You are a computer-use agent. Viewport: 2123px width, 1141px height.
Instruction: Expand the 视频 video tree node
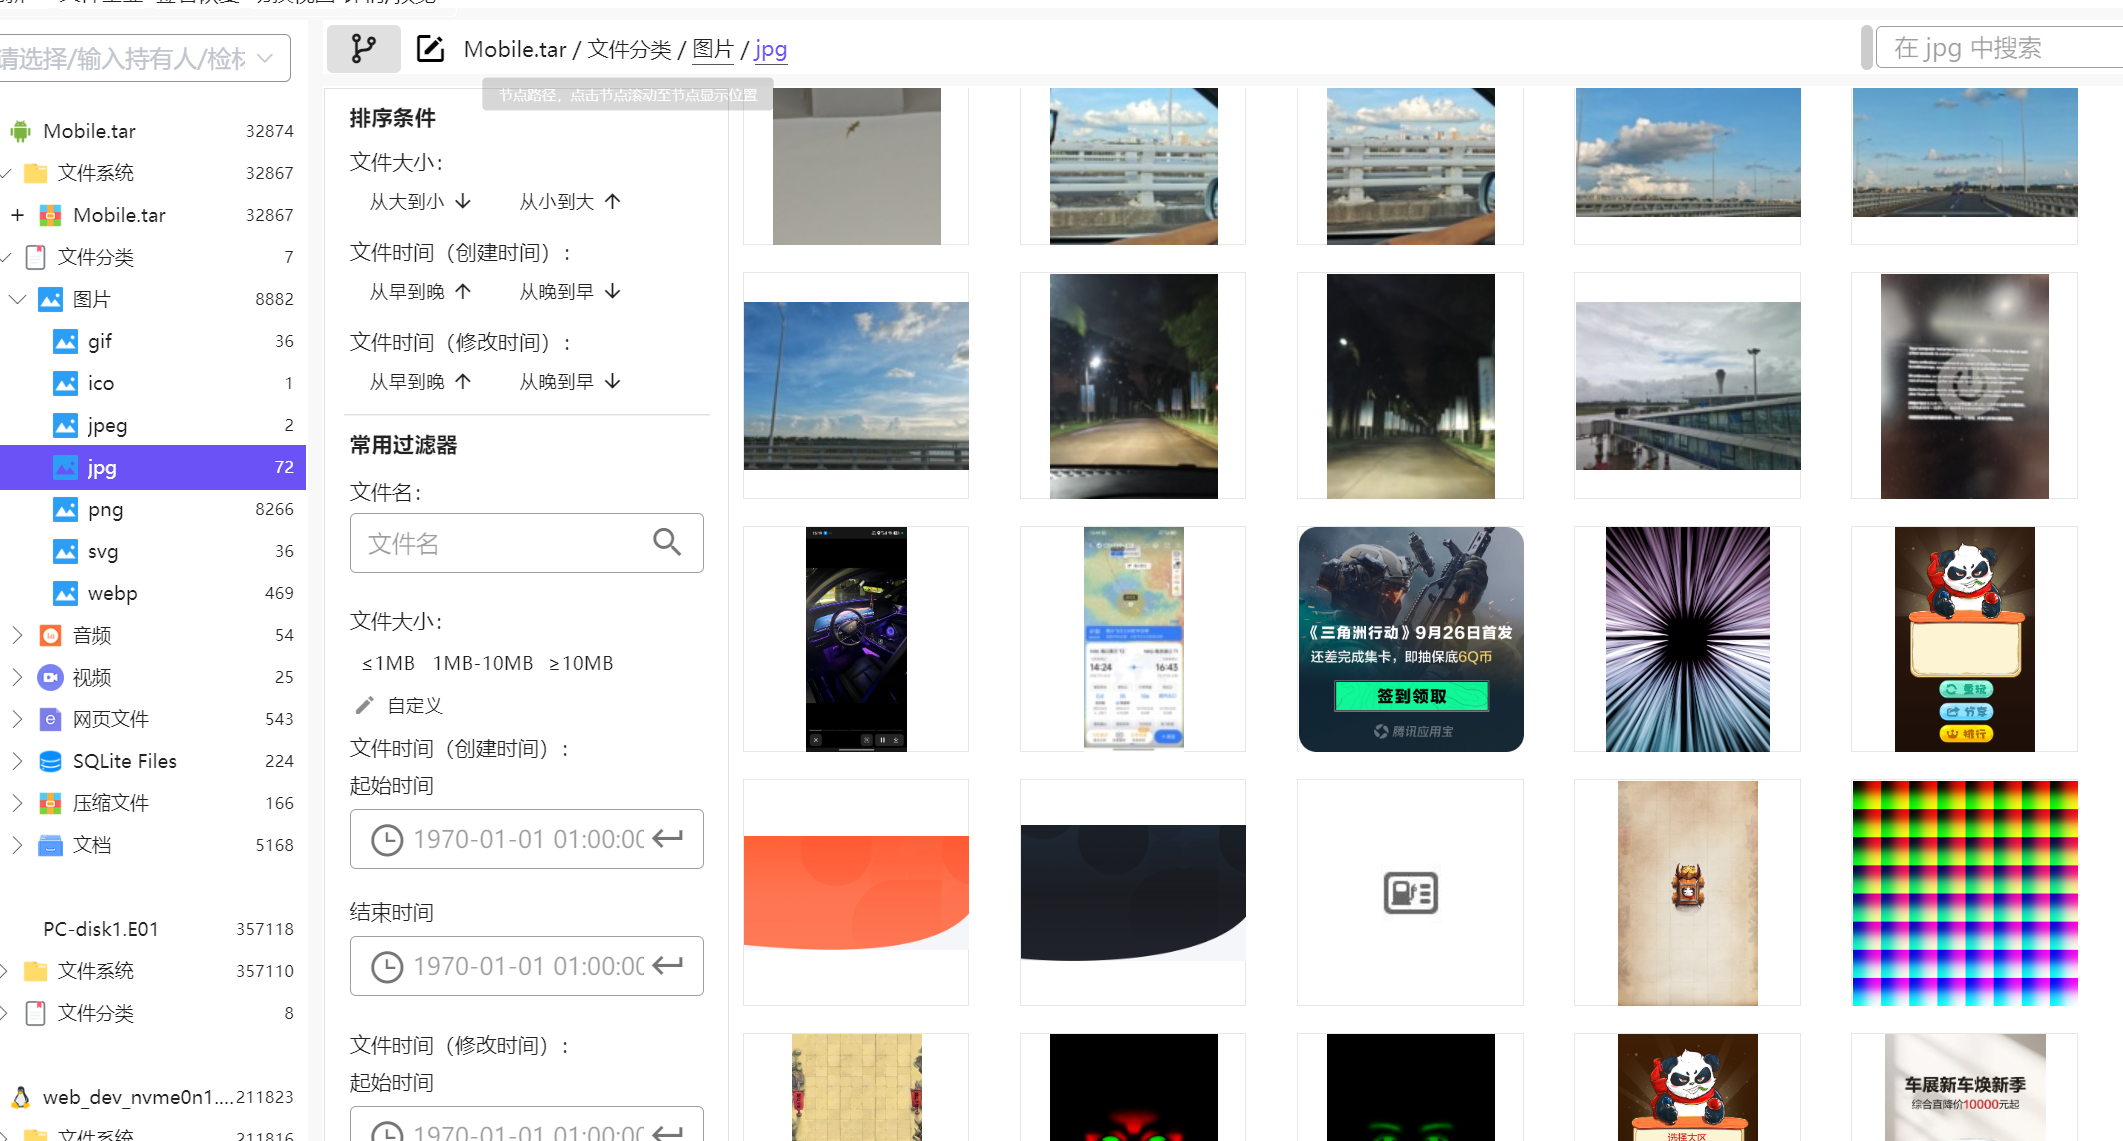point(17,677)
